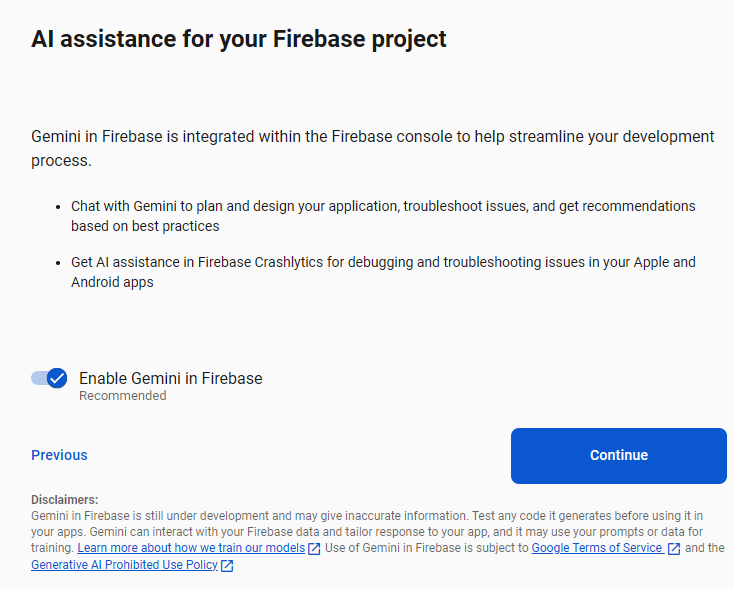
Task: Click the "AI assistance for your Firebase project" heading
Action: 239,39
